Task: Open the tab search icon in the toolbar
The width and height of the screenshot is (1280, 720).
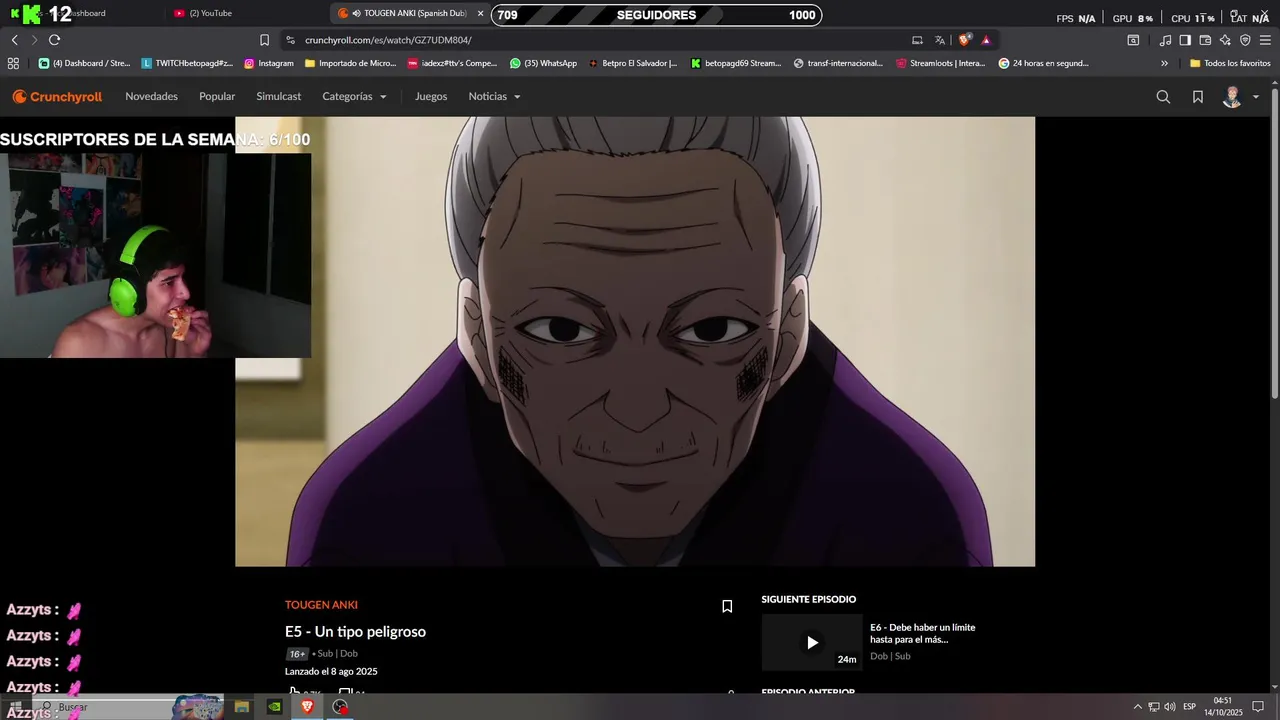Action: point(1133,40)
